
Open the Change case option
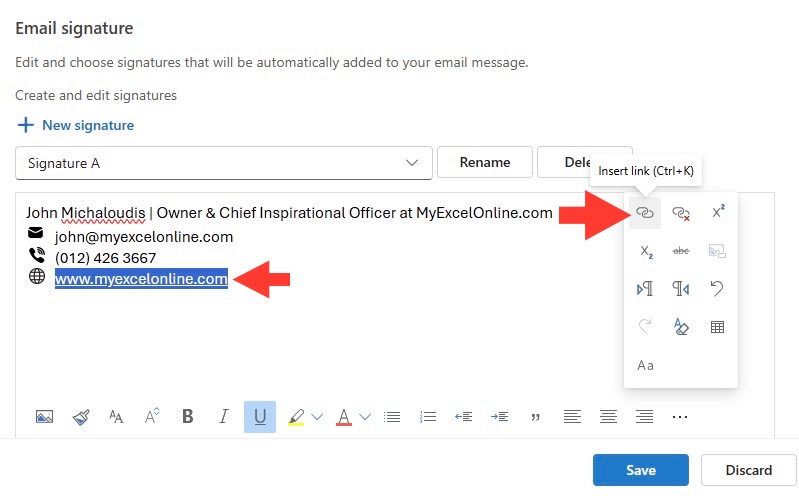[645, 365]
